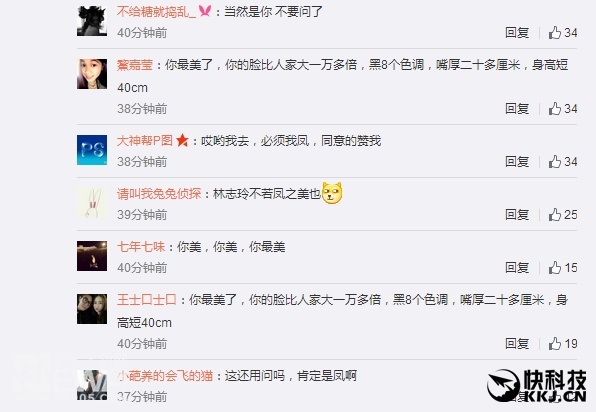The image size is (596, 412).
Task: Click the doge emoji in 请叫我兔兔侦探's comment
Action: pyautogui.click(x=332, y=193)
